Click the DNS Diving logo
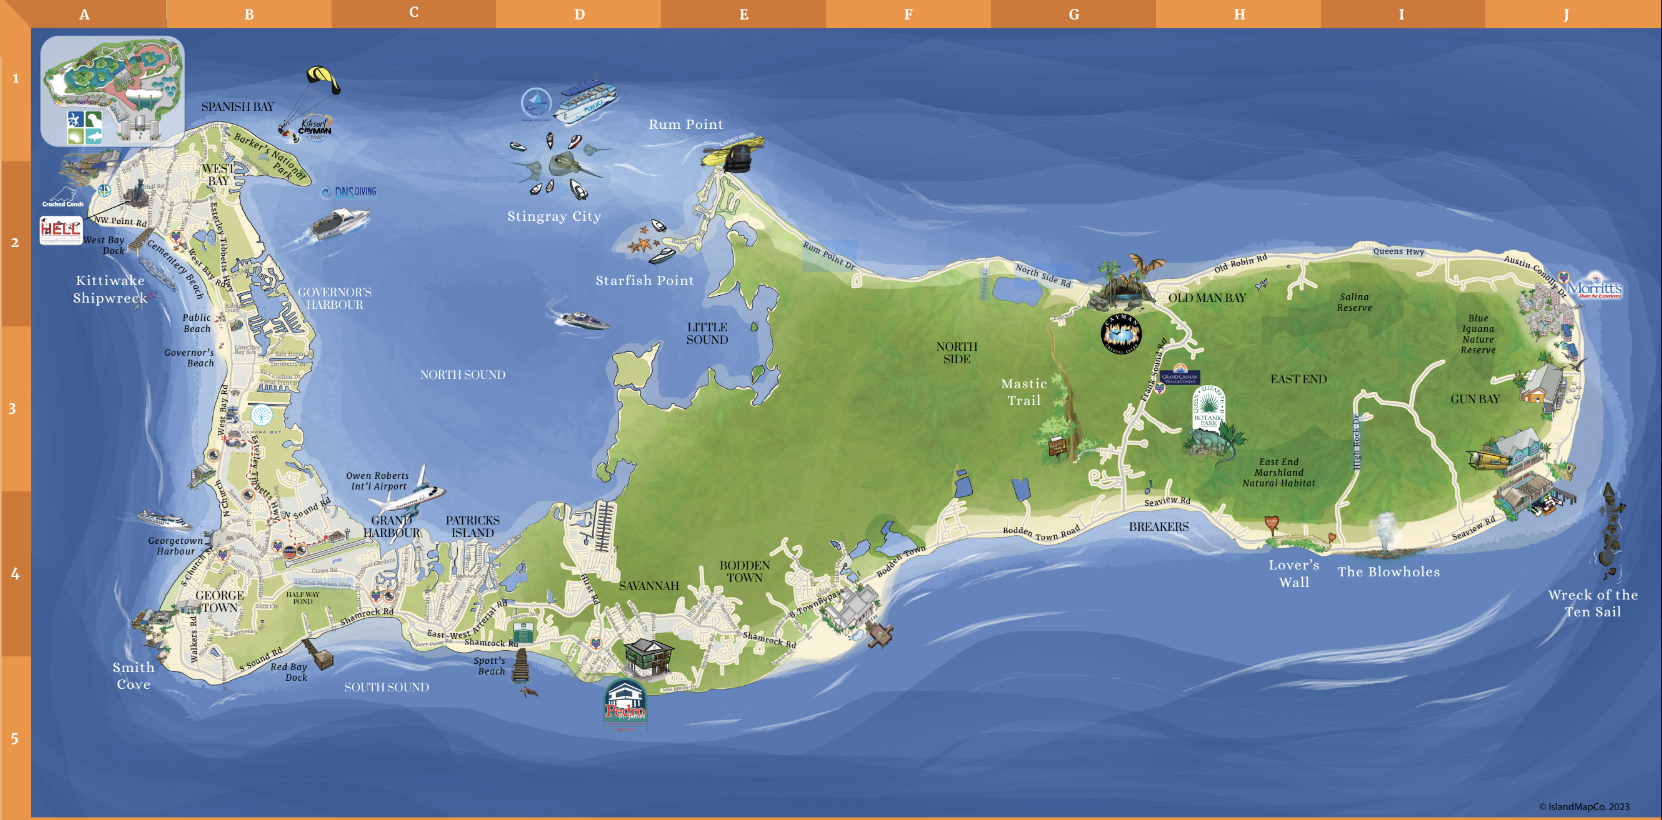Screen dimensions: 1662x820 click(350, 191)
